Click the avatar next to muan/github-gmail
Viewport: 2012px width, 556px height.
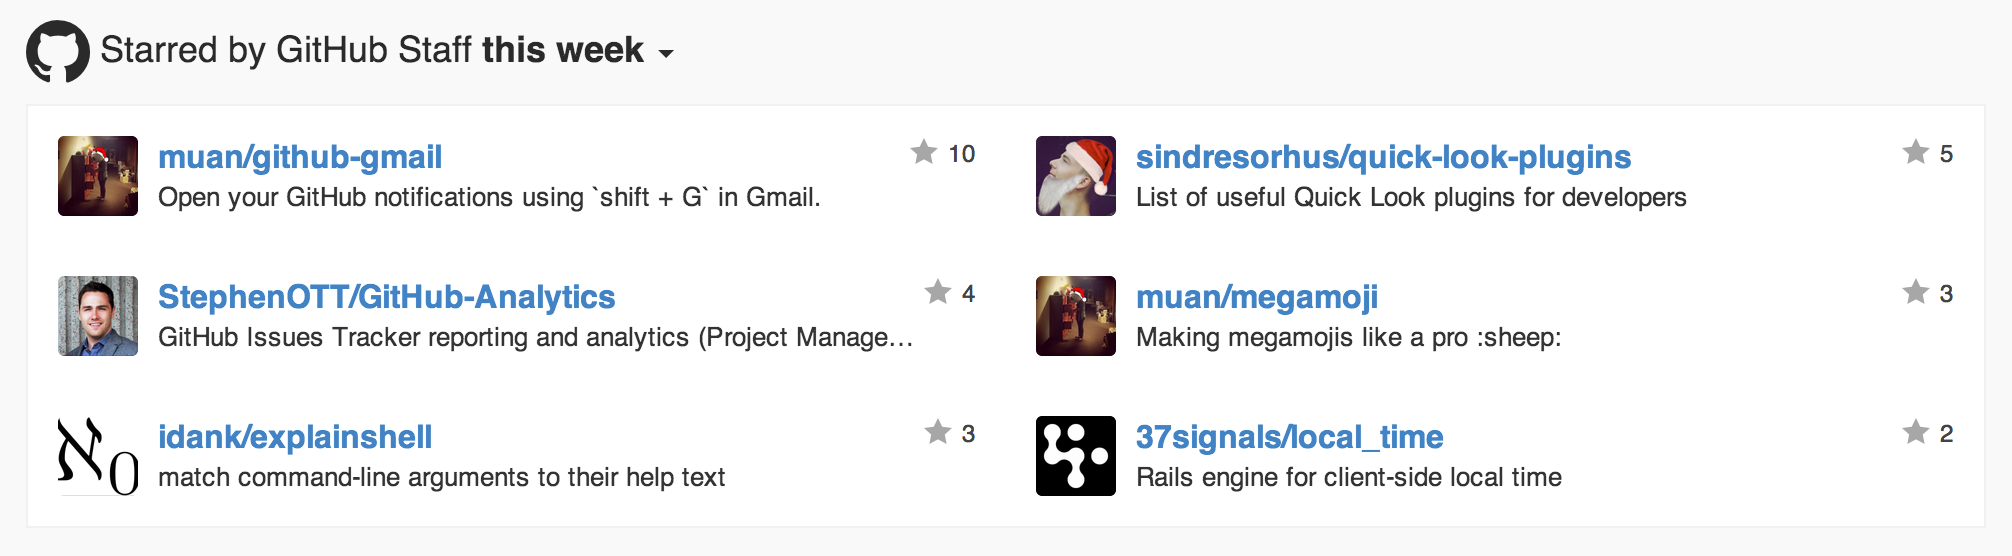point(98,176)
